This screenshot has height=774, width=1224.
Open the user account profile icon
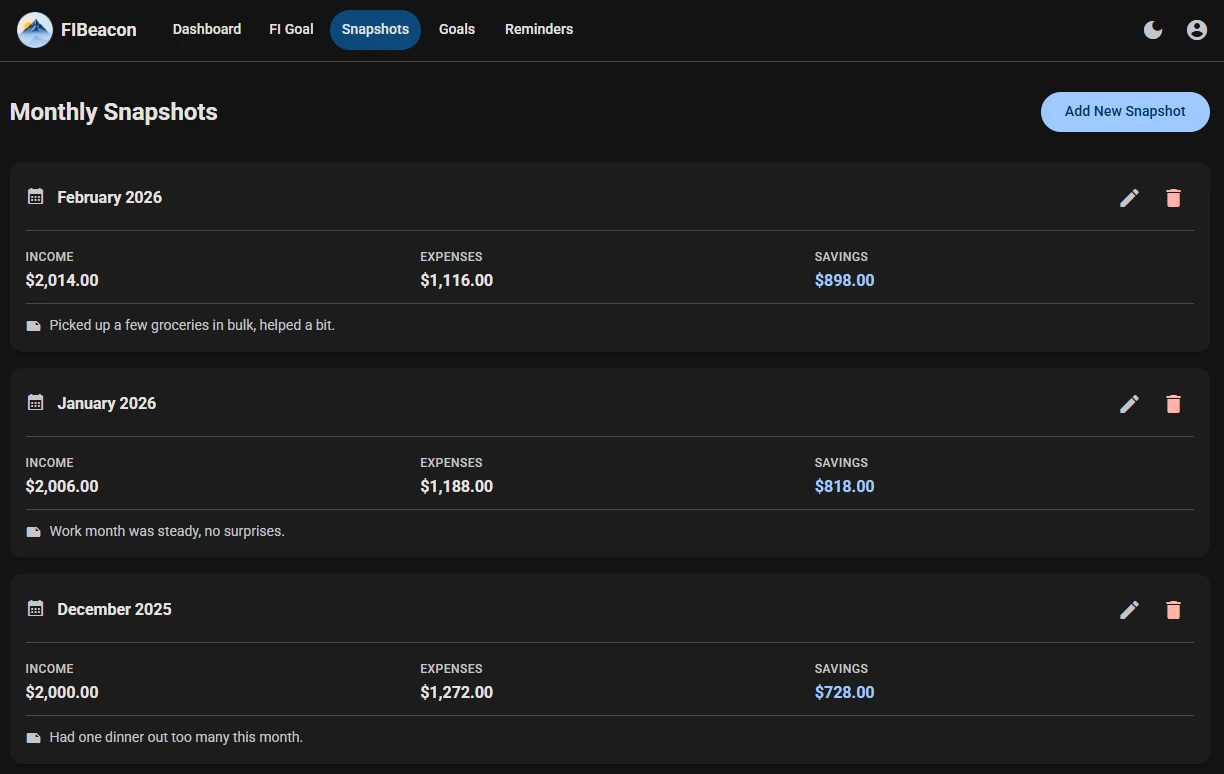pyautogui.click(x=1196, y=30)
